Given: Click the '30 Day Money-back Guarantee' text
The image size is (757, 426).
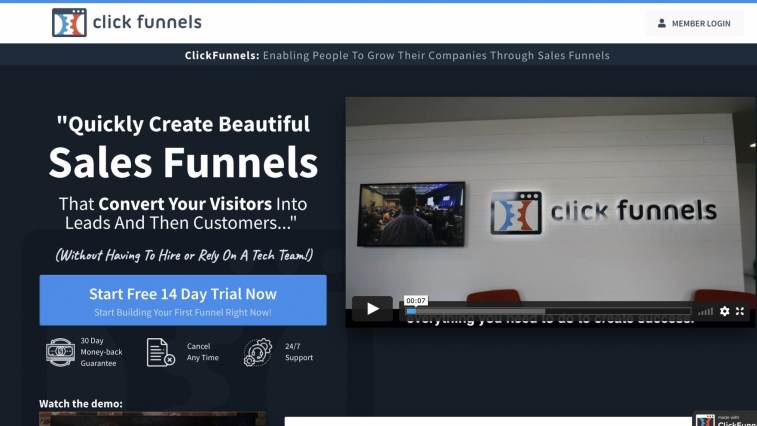Looking at the screenshot, I should pos(101,352).
